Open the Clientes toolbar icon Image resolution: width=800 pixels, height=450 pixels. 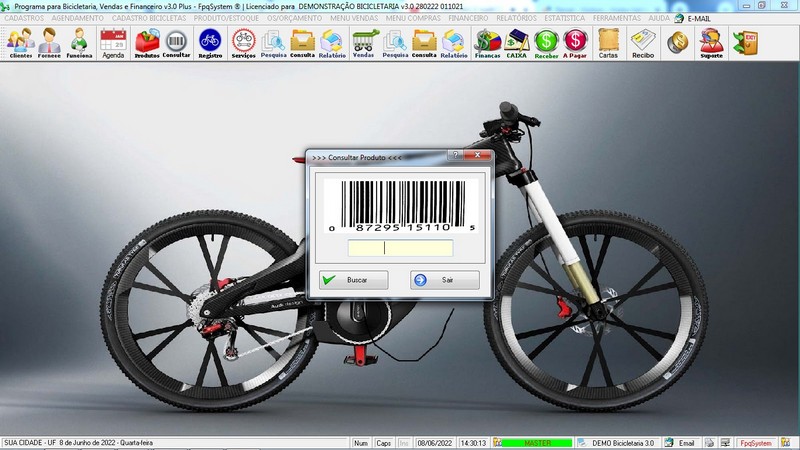20,43
